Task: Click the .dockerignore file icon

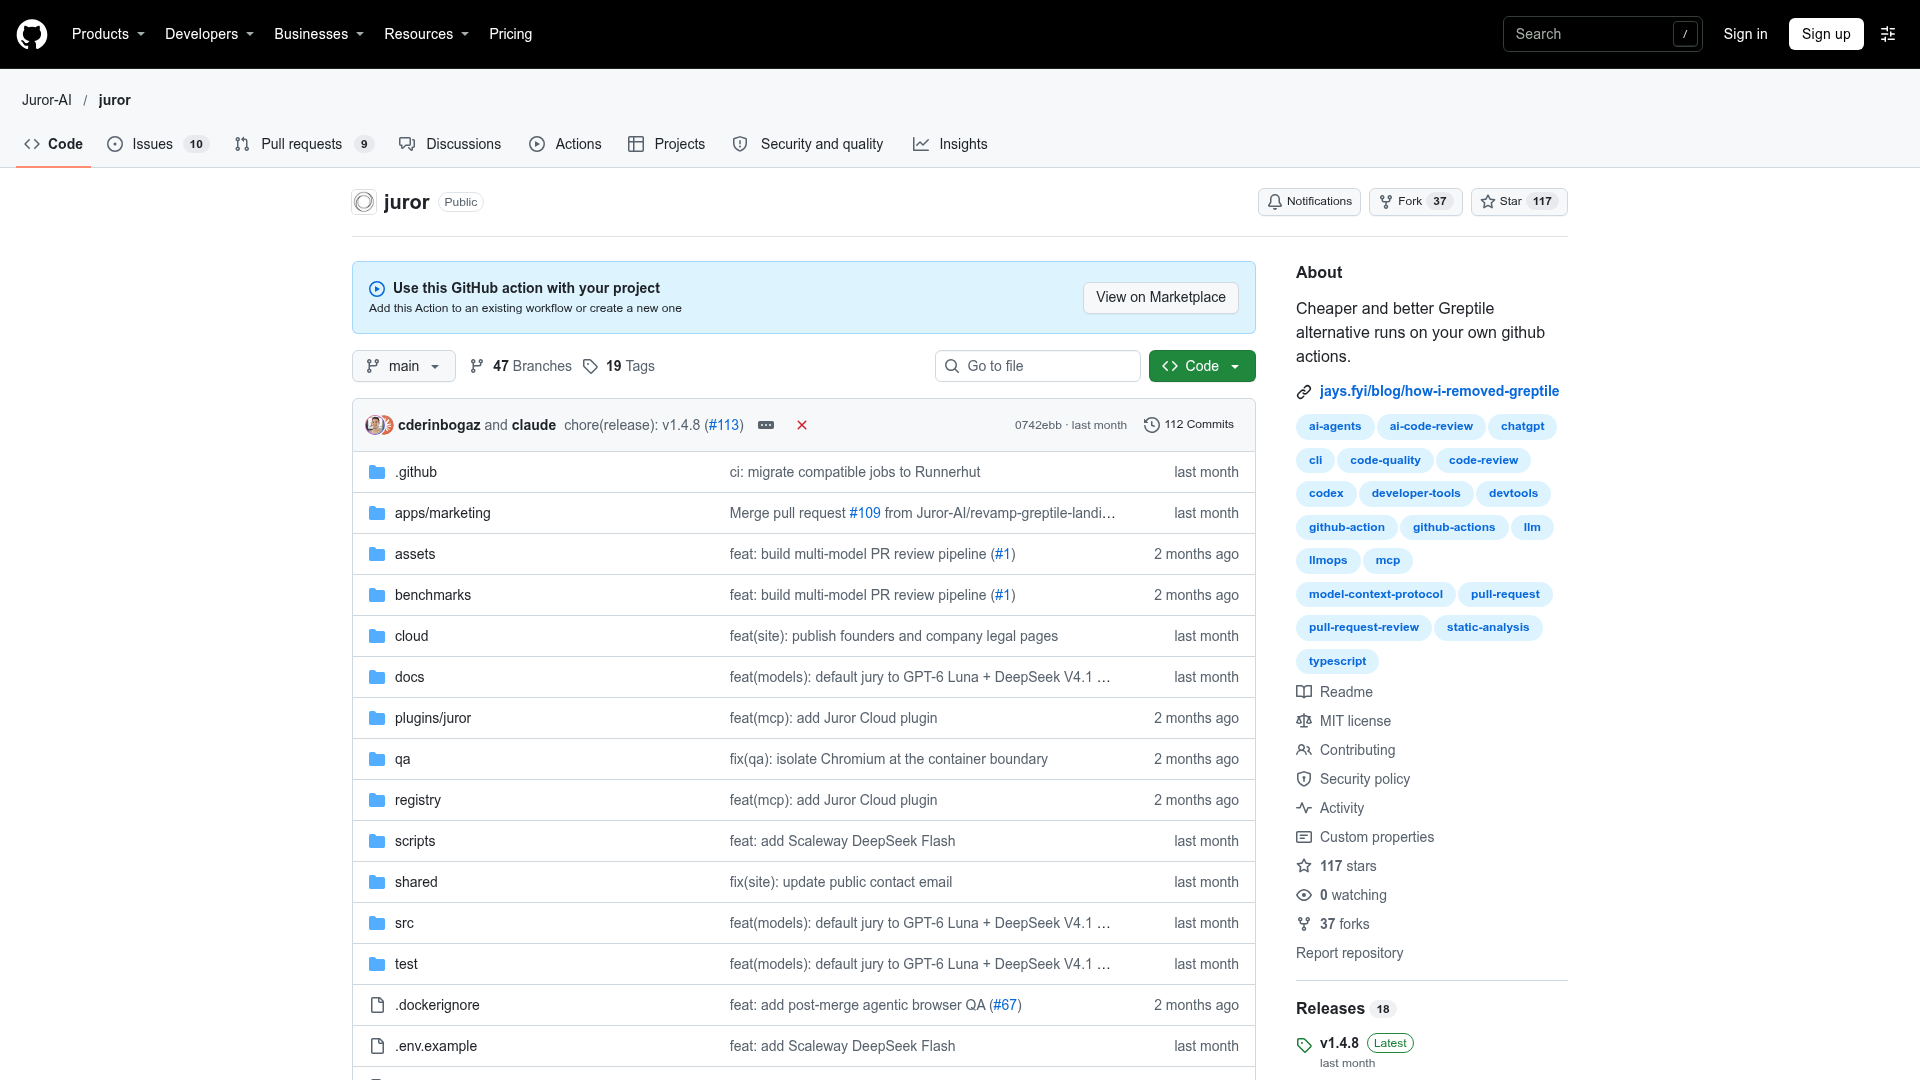Action: [377, 1005]
